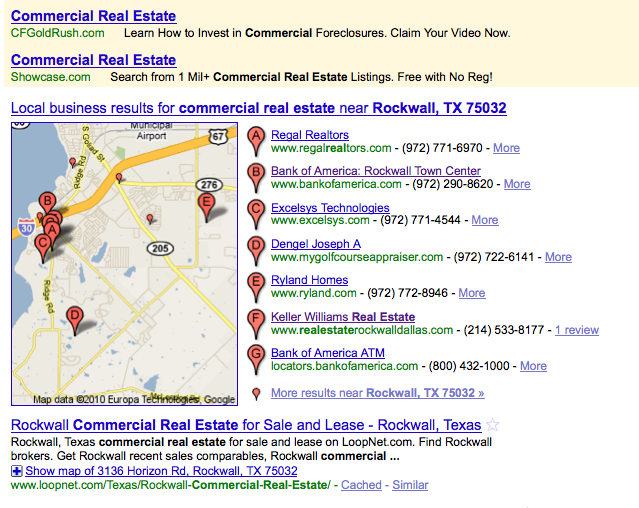Click marker B icon beside Bank of America: Rockwall Town Center

click(x=256, y=177)
